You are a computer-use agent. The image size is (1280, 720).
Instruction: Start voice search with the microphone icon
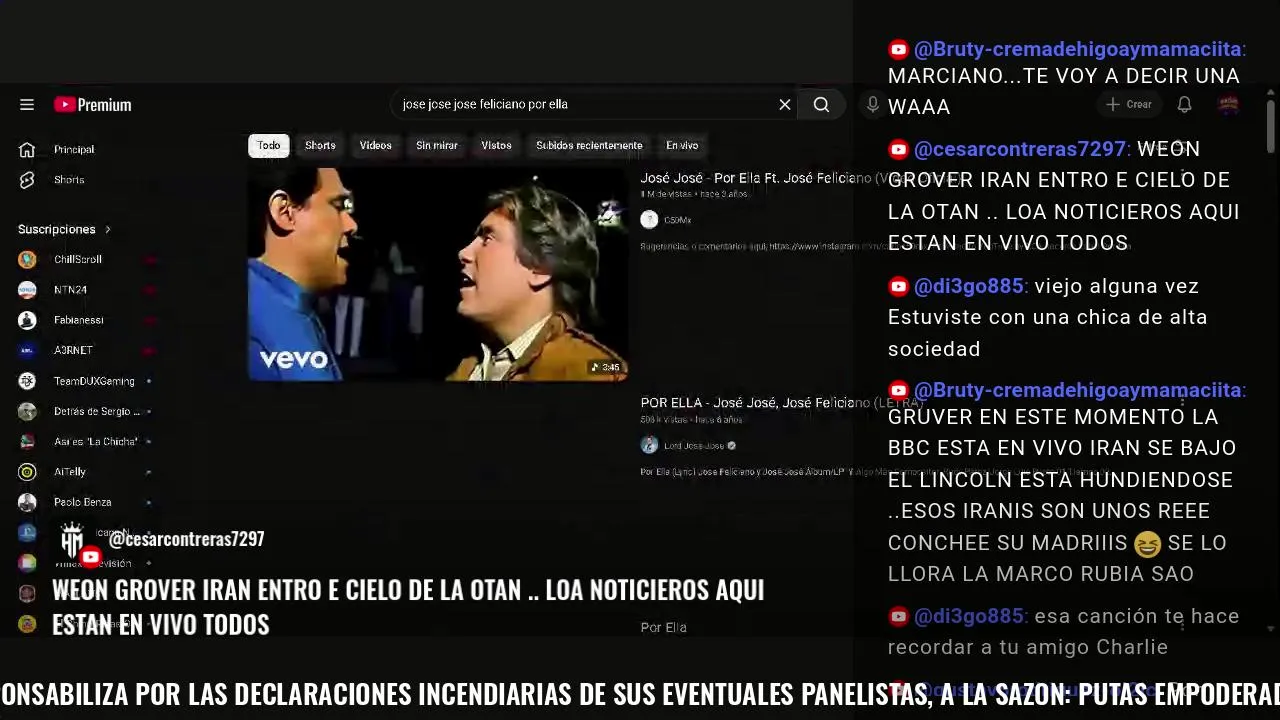point(873,105)
